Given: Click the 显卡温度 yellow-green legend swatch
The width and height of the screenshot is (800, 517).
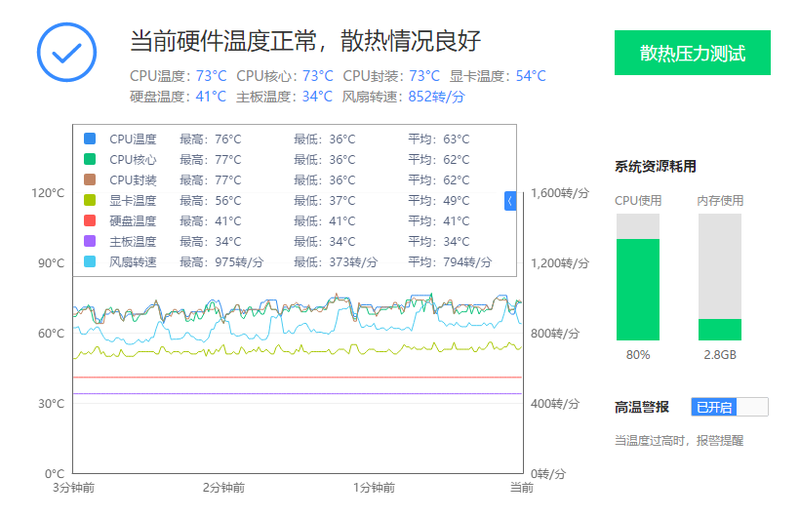Looking at the screenshot, I should (x=89, y=200).
